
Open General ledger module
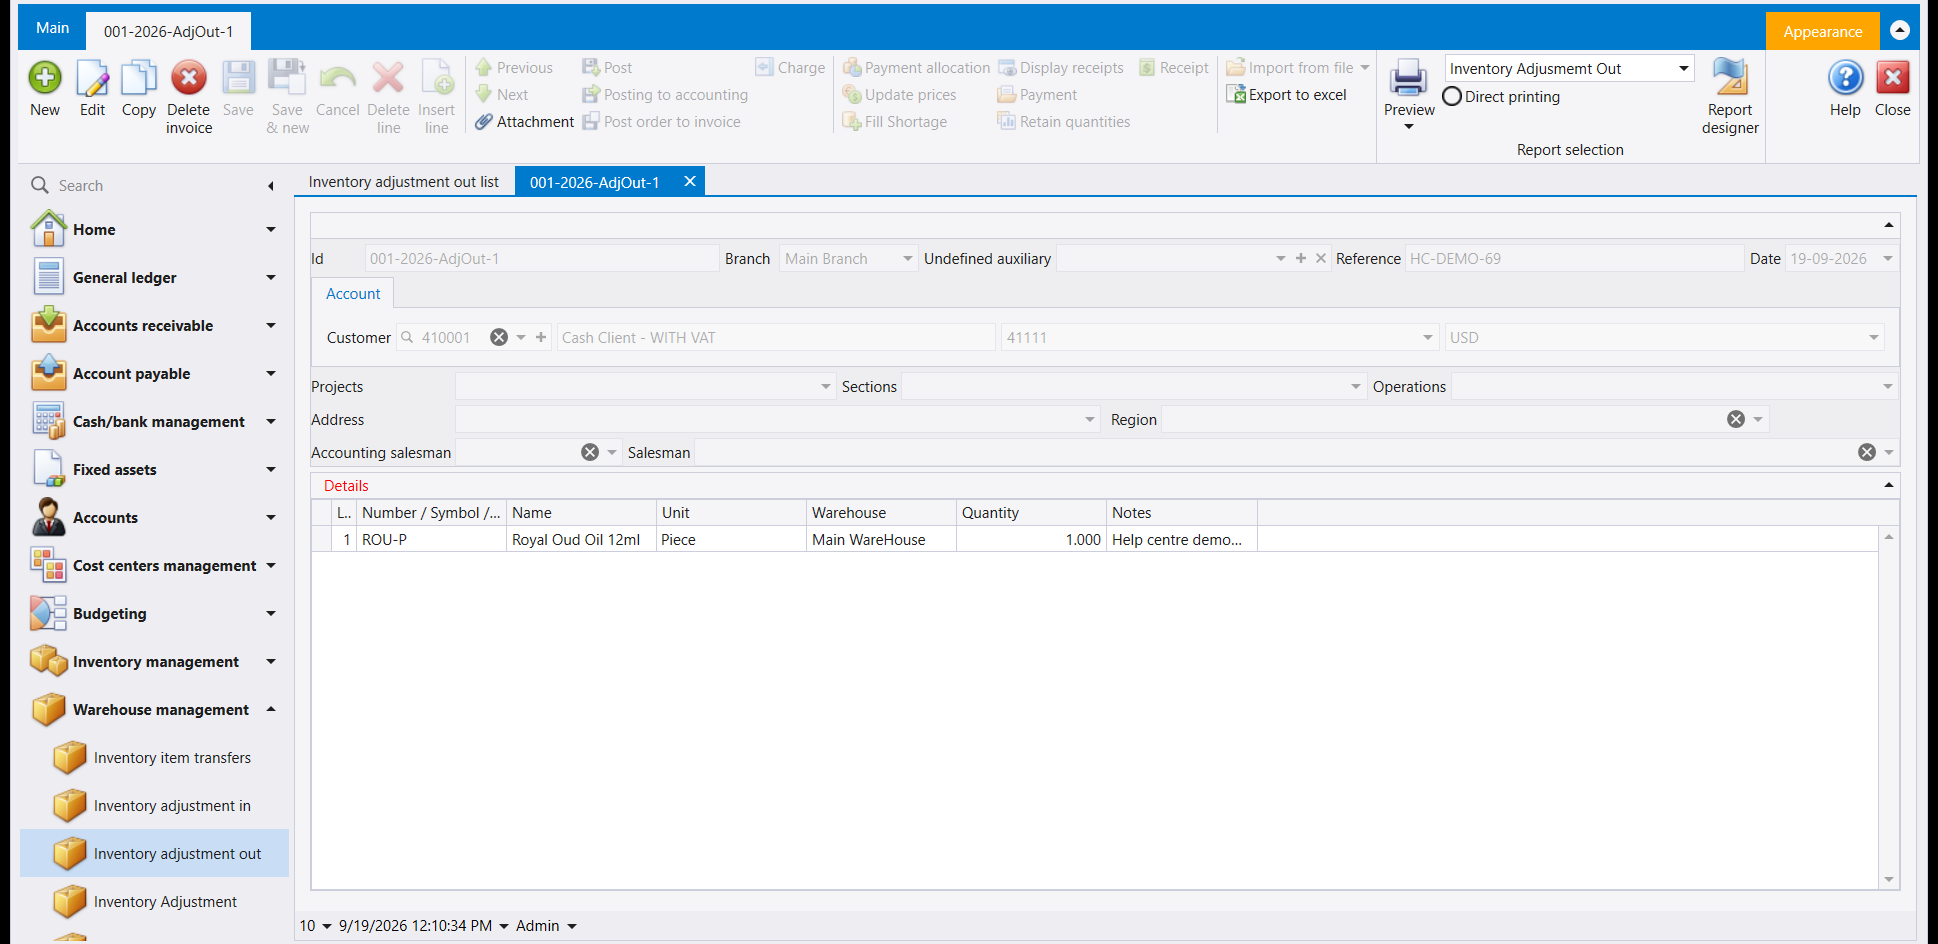coord(153,278)
